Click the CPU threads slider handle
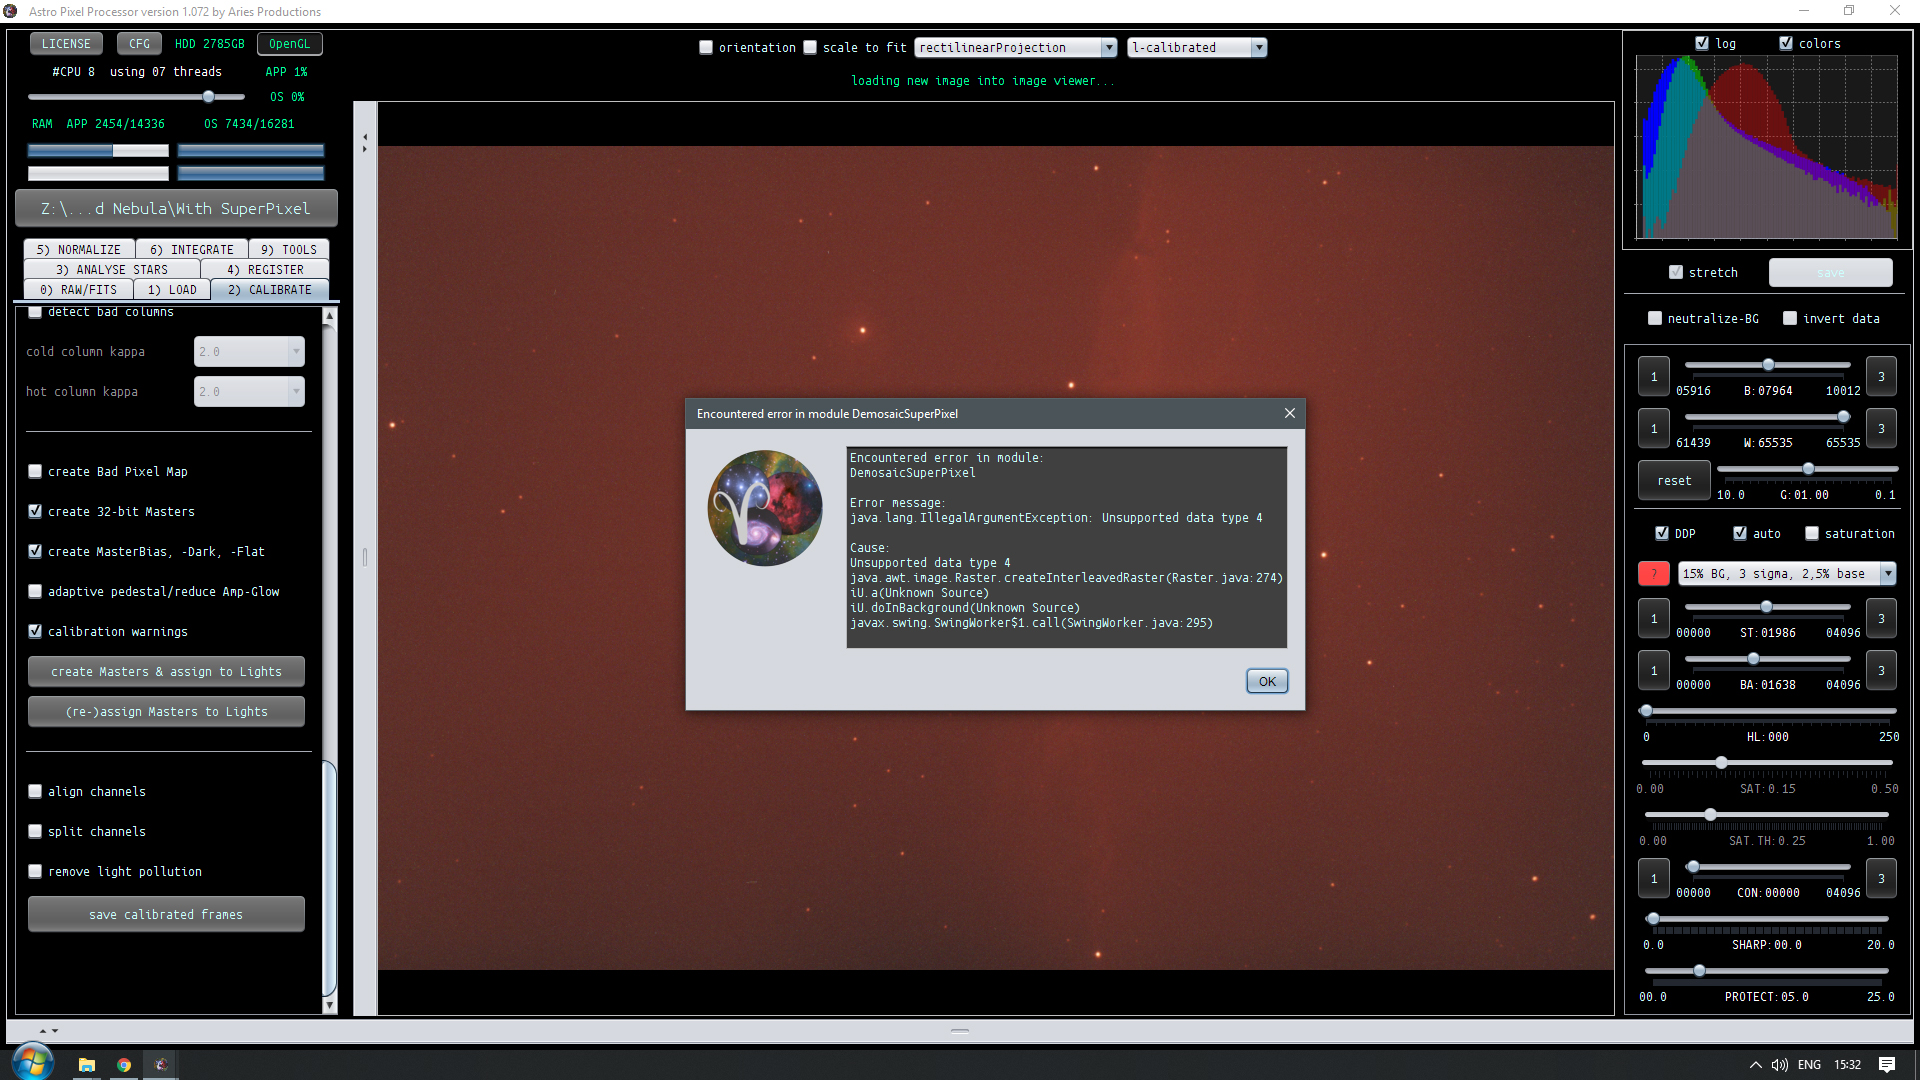 coord(209,97)
